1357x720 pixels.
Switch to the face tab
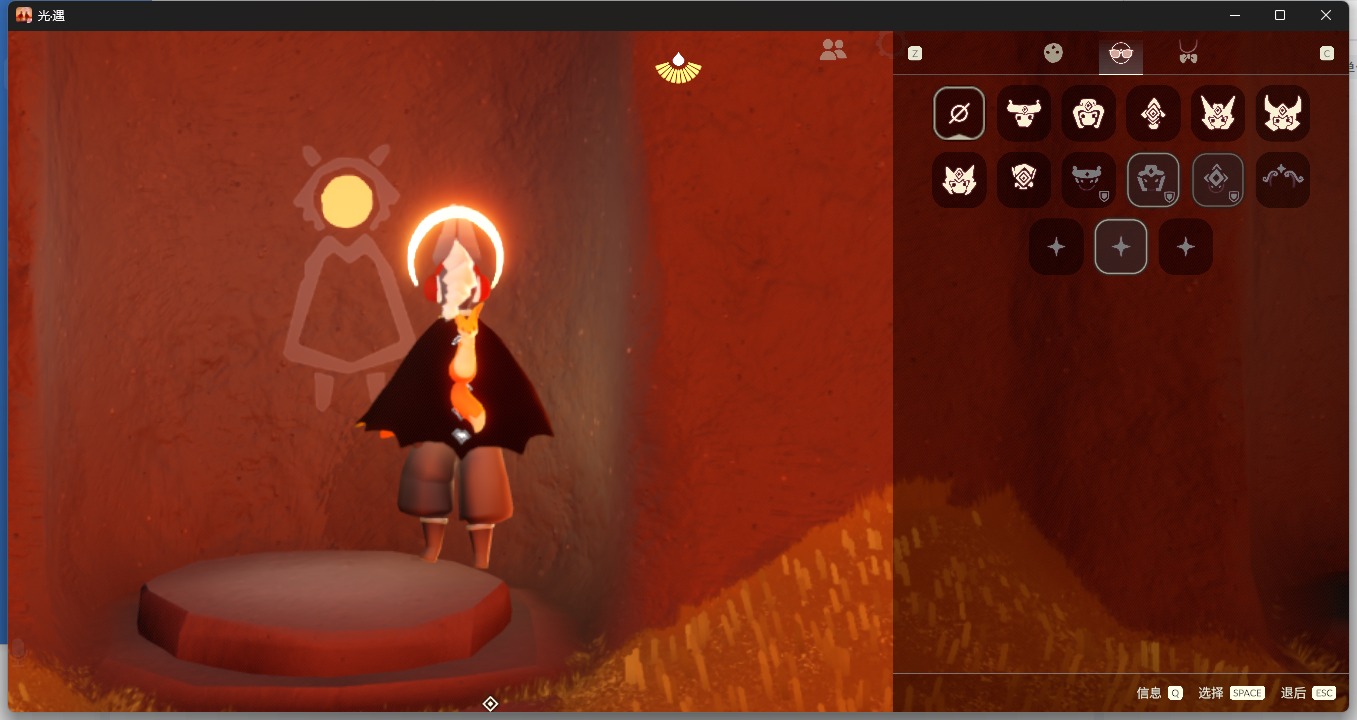click(1053, 53)
